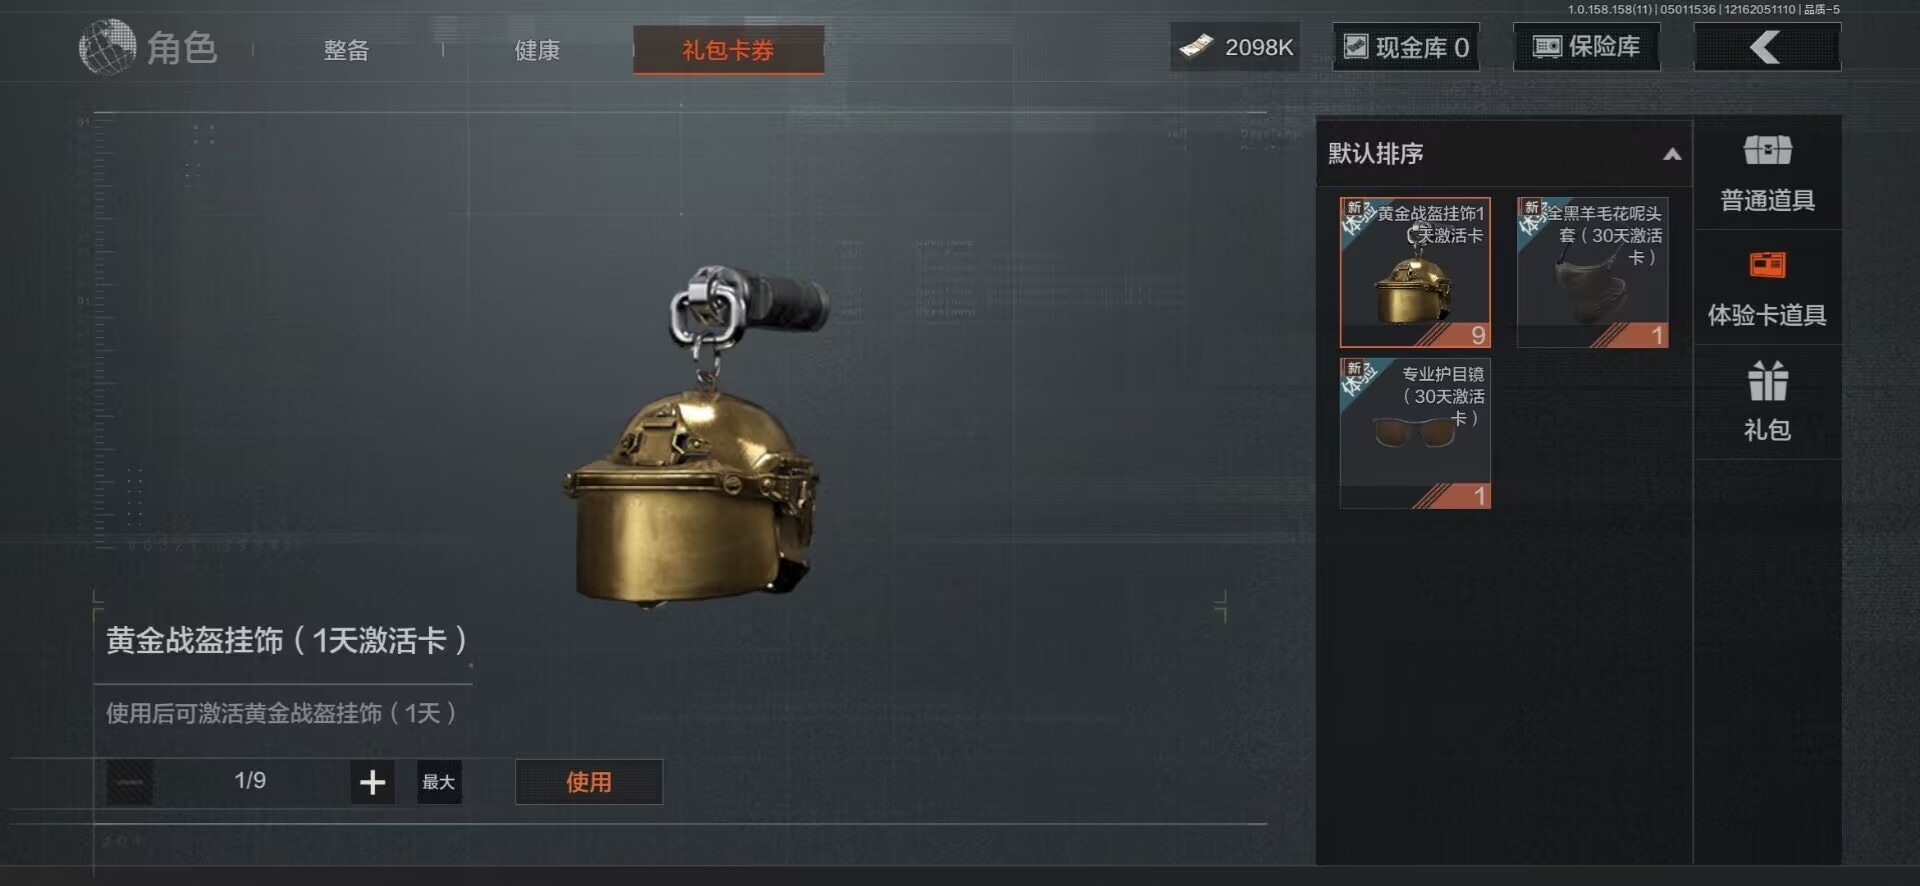Select the 体验卡道具 card icon
1920x886 pixels.
coord(1767,265)
